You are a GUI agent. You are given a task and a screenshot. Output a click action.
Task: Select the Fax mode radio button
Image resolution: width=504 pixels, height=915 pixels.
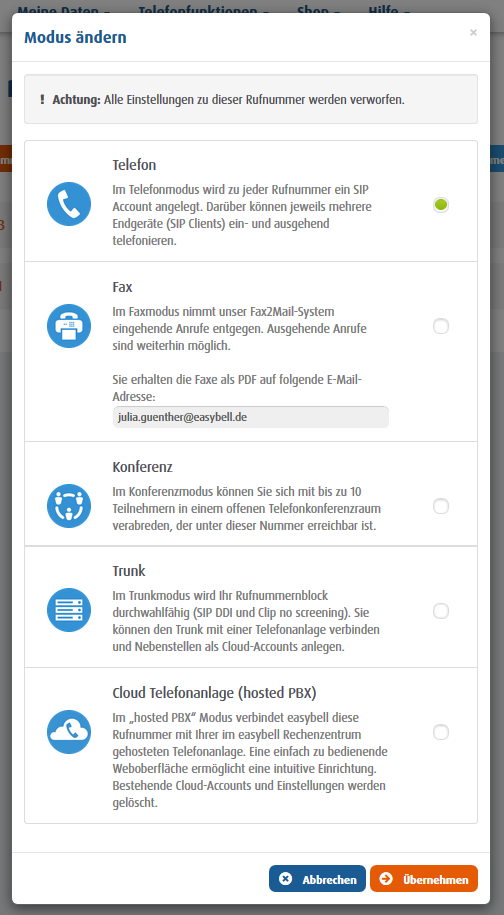click(441, 326)
